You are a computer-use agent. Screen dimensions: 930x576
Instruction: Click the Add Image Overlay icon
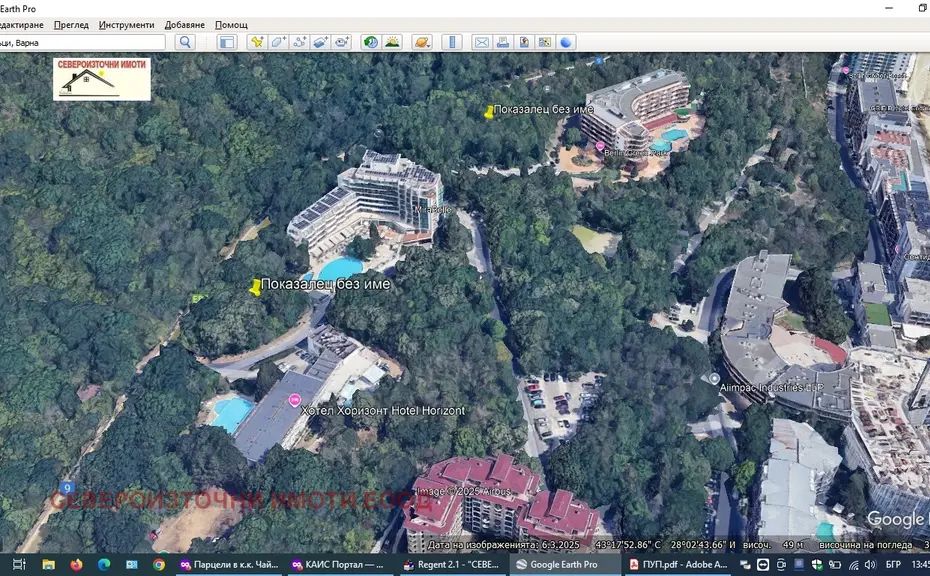pyautogui.click(x=320, y=42)
